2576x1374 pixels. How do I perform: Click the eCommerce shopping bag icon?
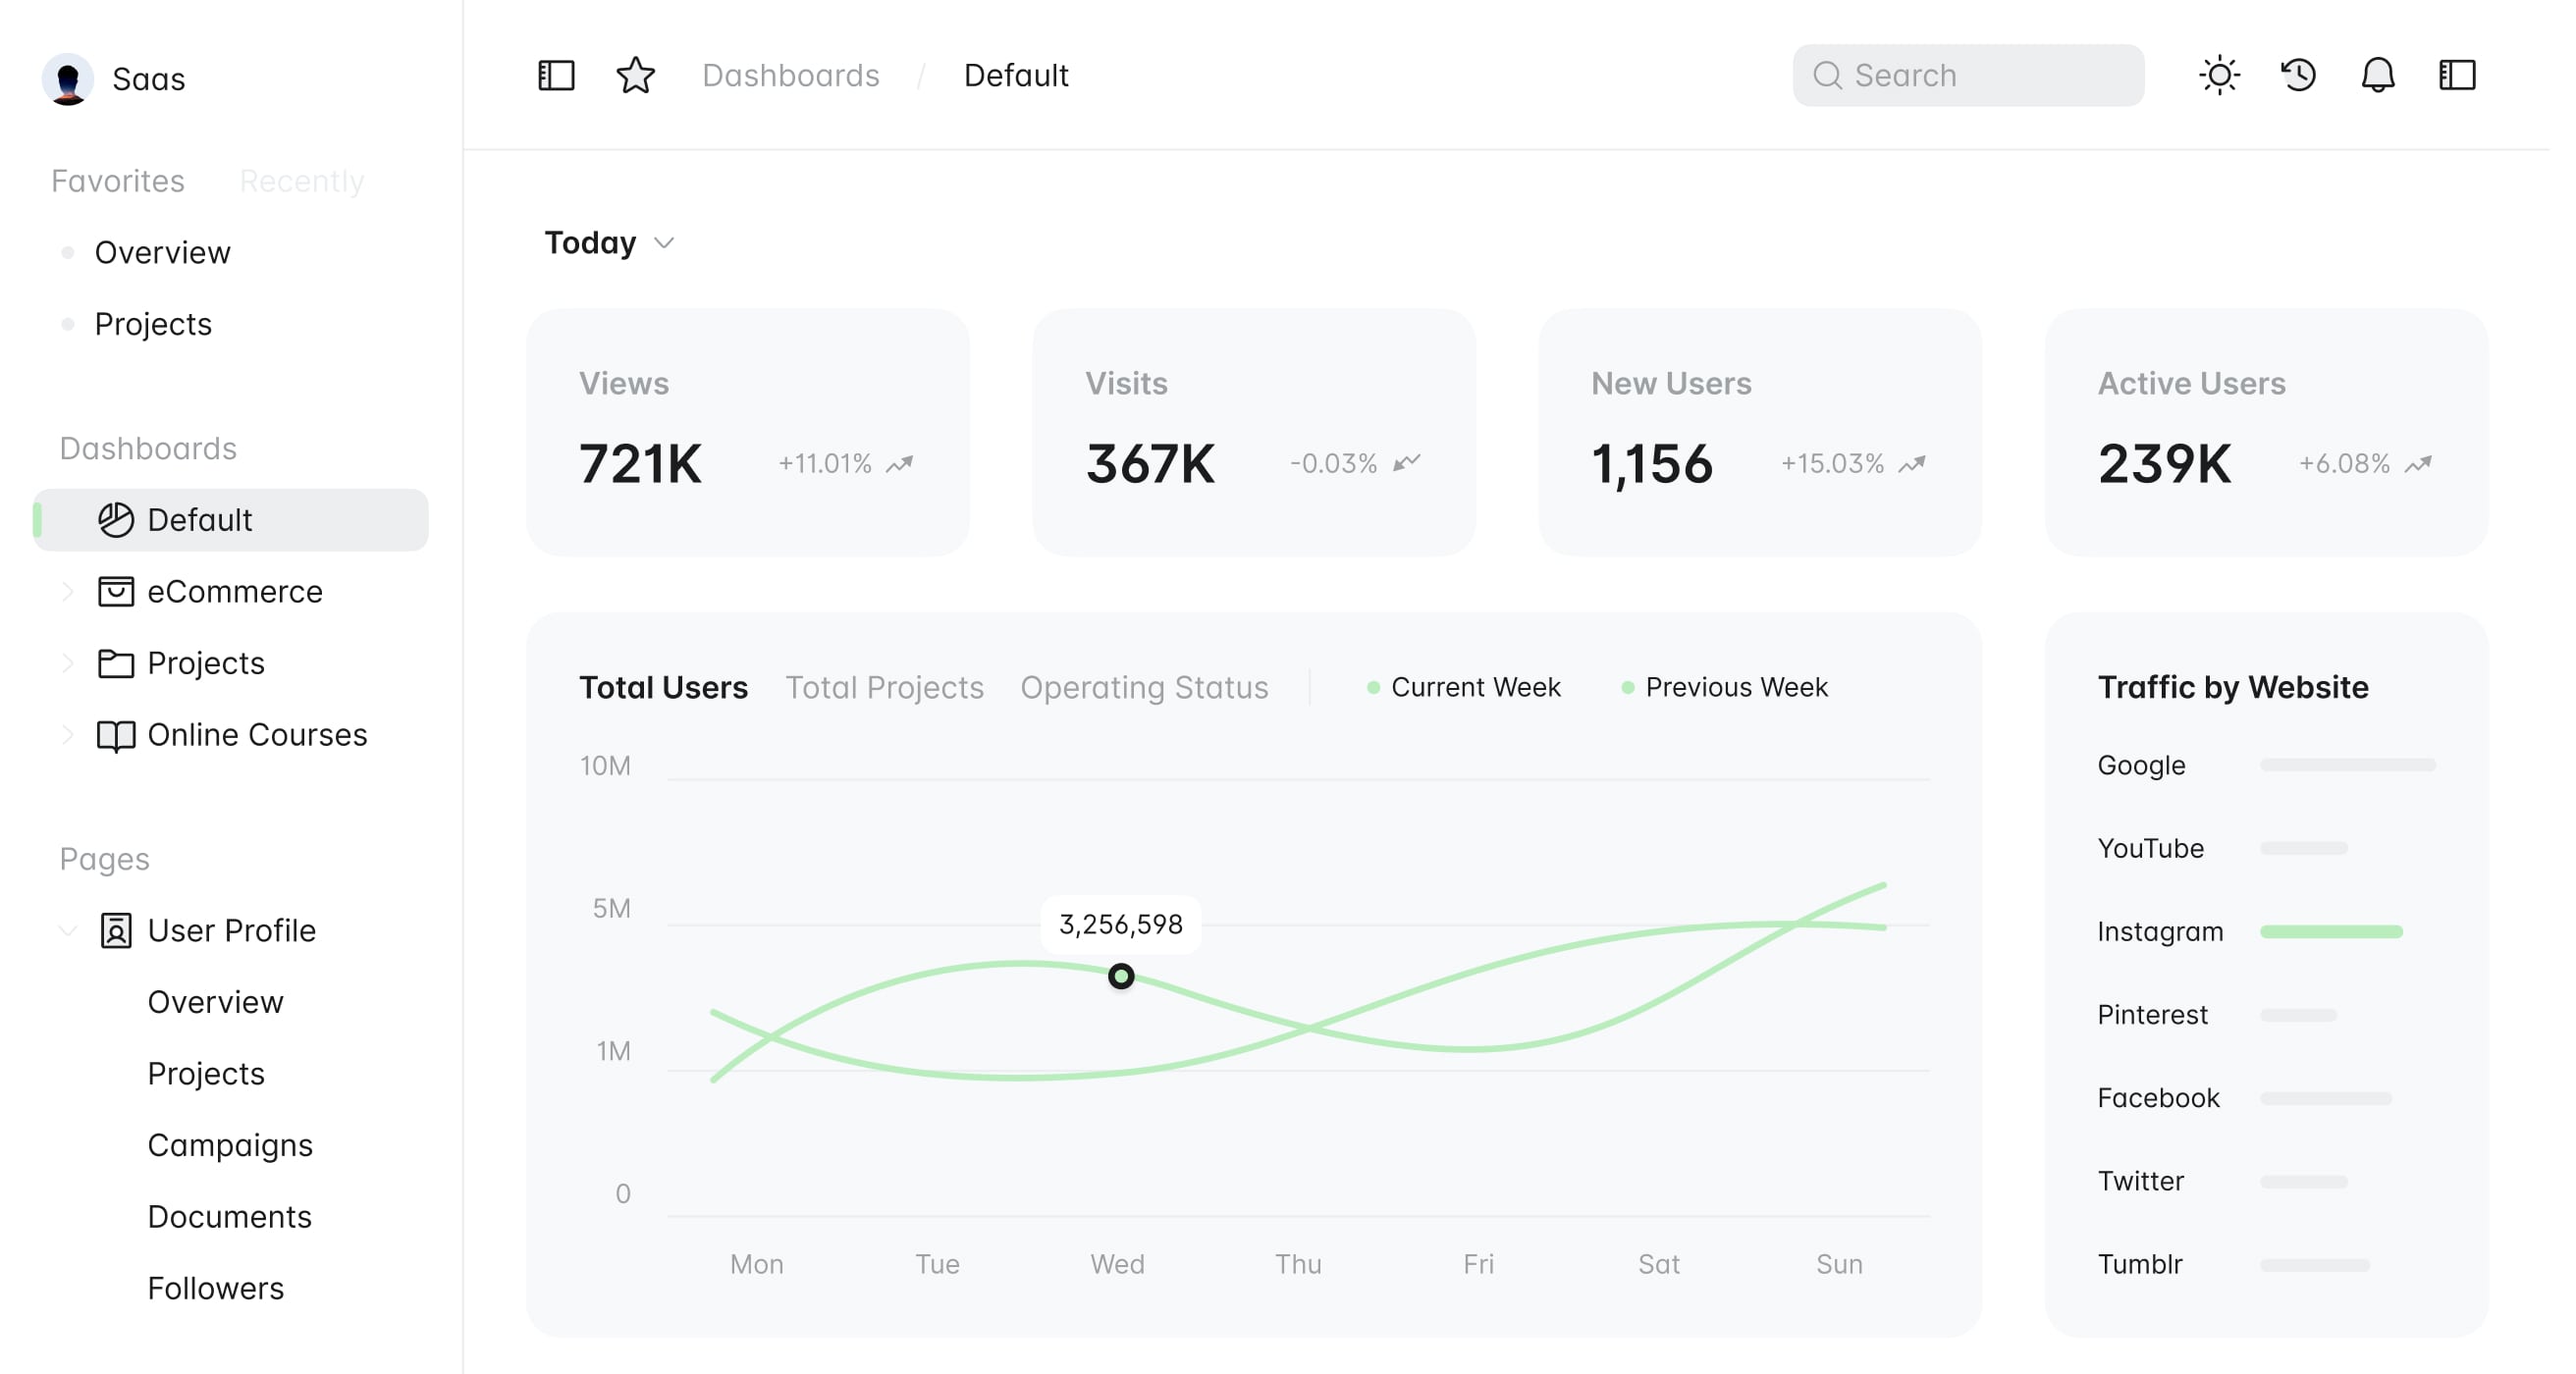(116, 591)
